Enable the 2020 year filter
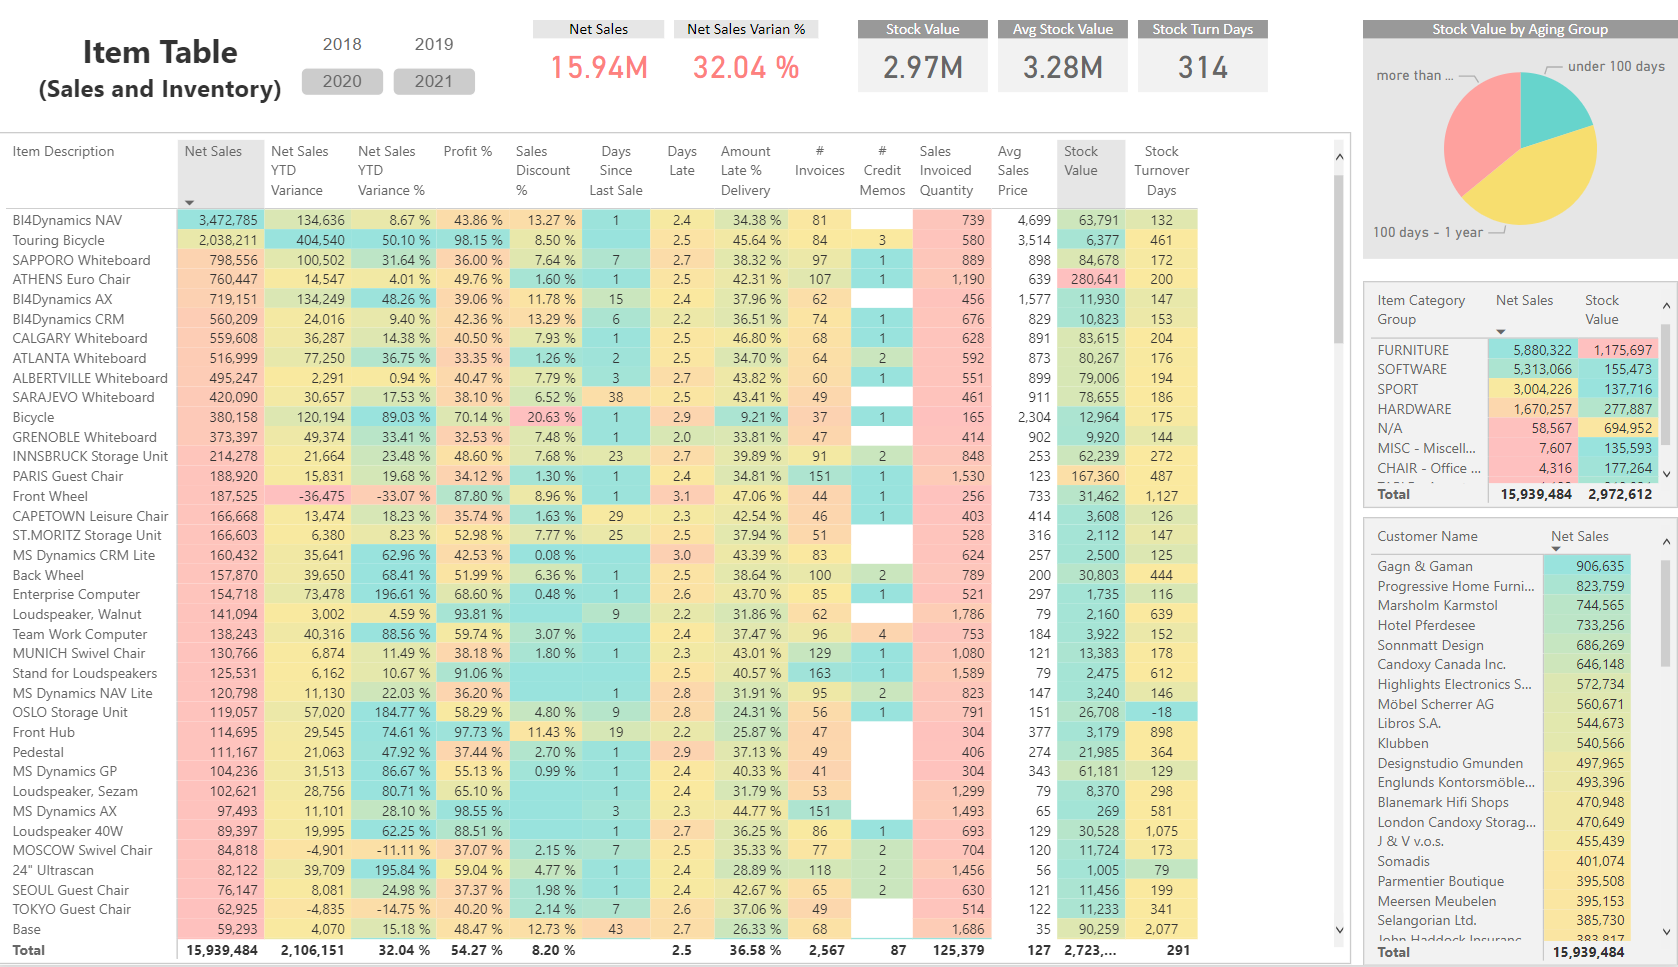This screenshot has height=967, width=1678. point(342,81)
